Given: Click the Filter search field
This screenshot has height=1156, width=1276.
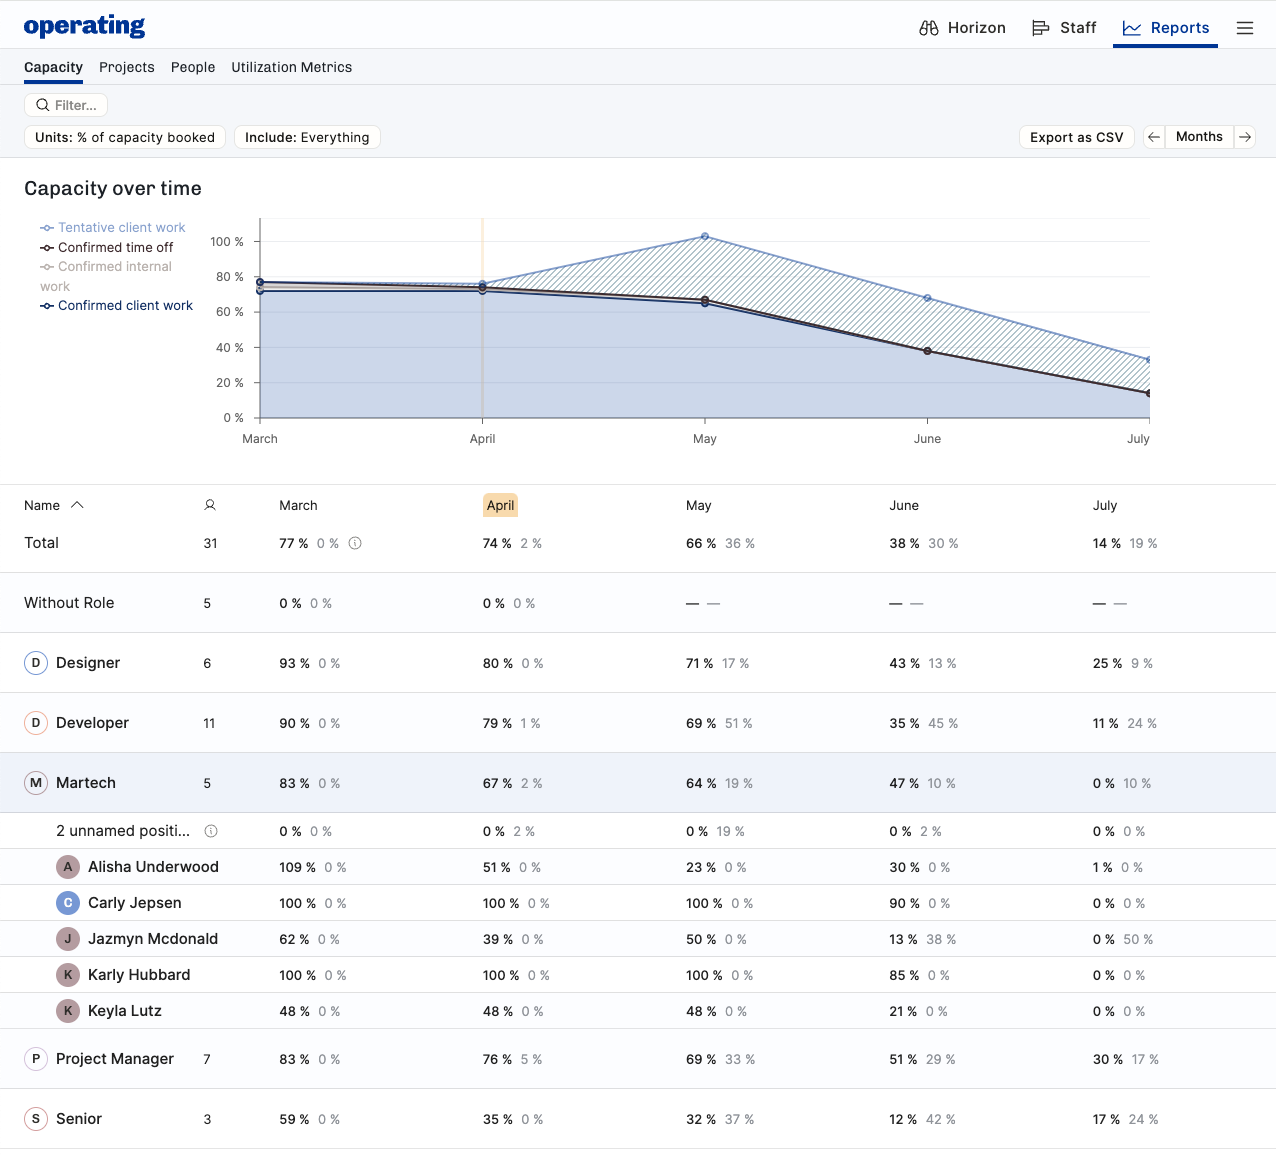Looking at the screenshot, I should [x=66, y=105].
